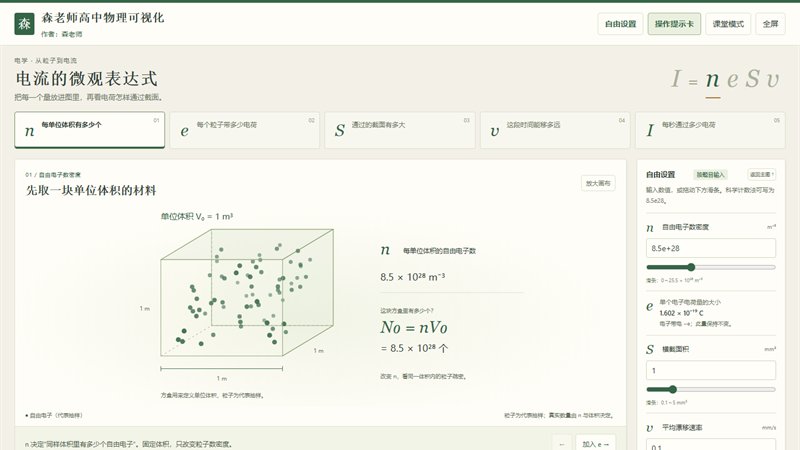Screen dimensions: 800x450
Task: Click the 返回主图 button in settings panel
Action: [x=761, y=174]
